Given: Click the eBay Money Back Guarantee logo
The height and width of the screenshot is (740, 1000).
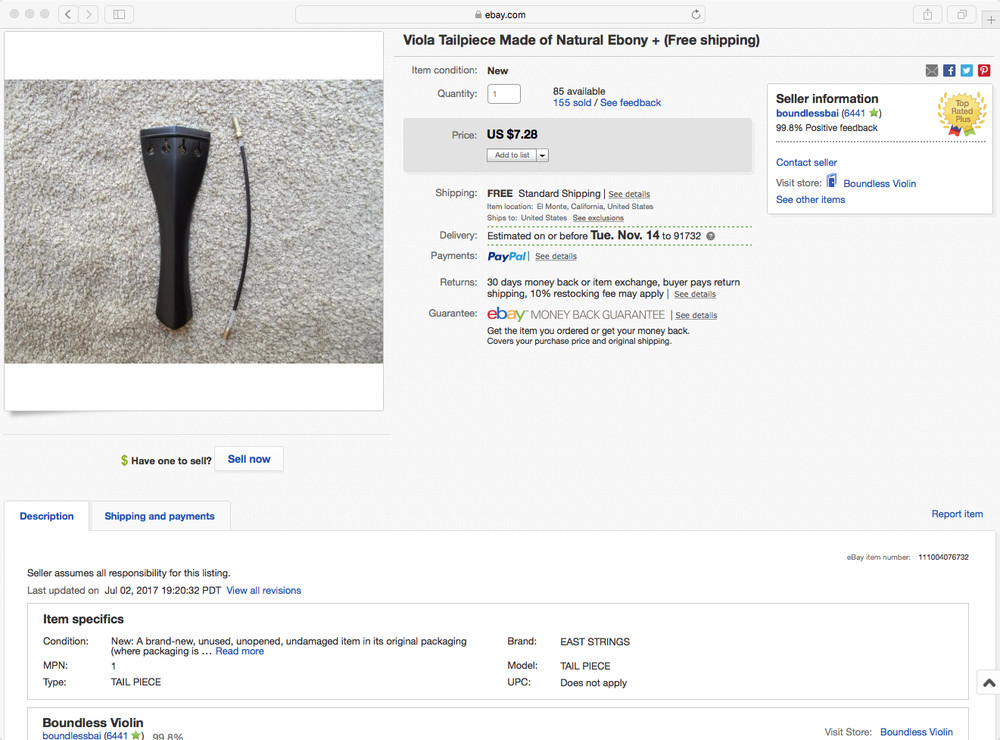Looking at the screenshot, I should click(507, 314).
